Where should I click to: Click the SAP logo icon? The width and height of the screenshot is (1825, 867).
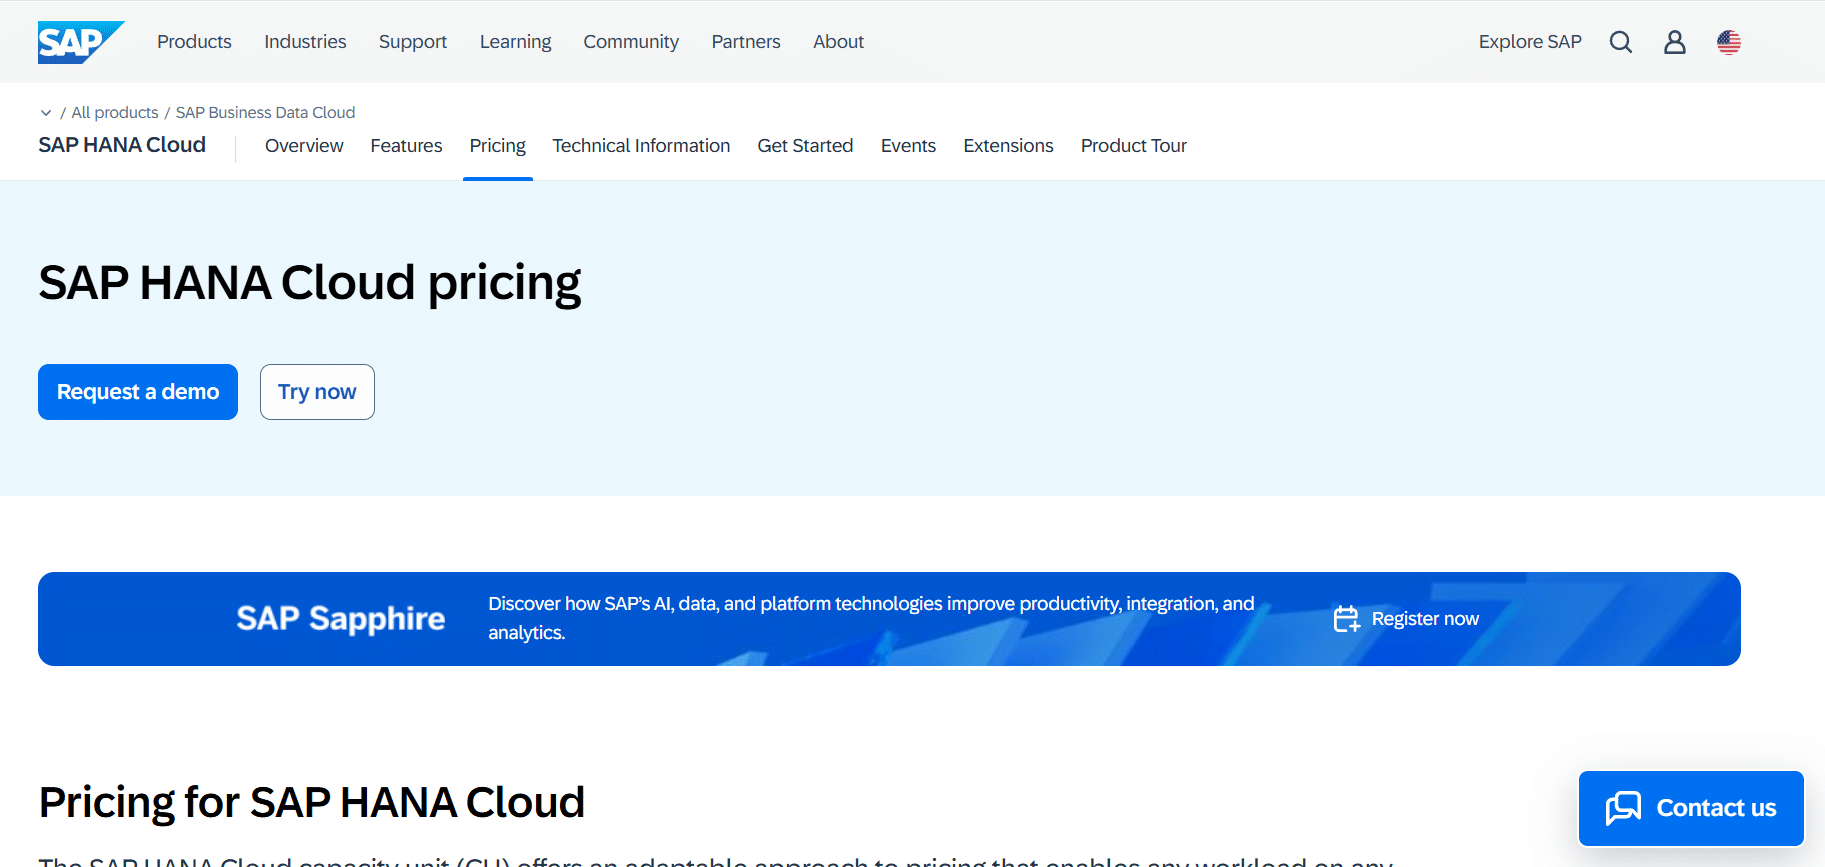(81, 42)
